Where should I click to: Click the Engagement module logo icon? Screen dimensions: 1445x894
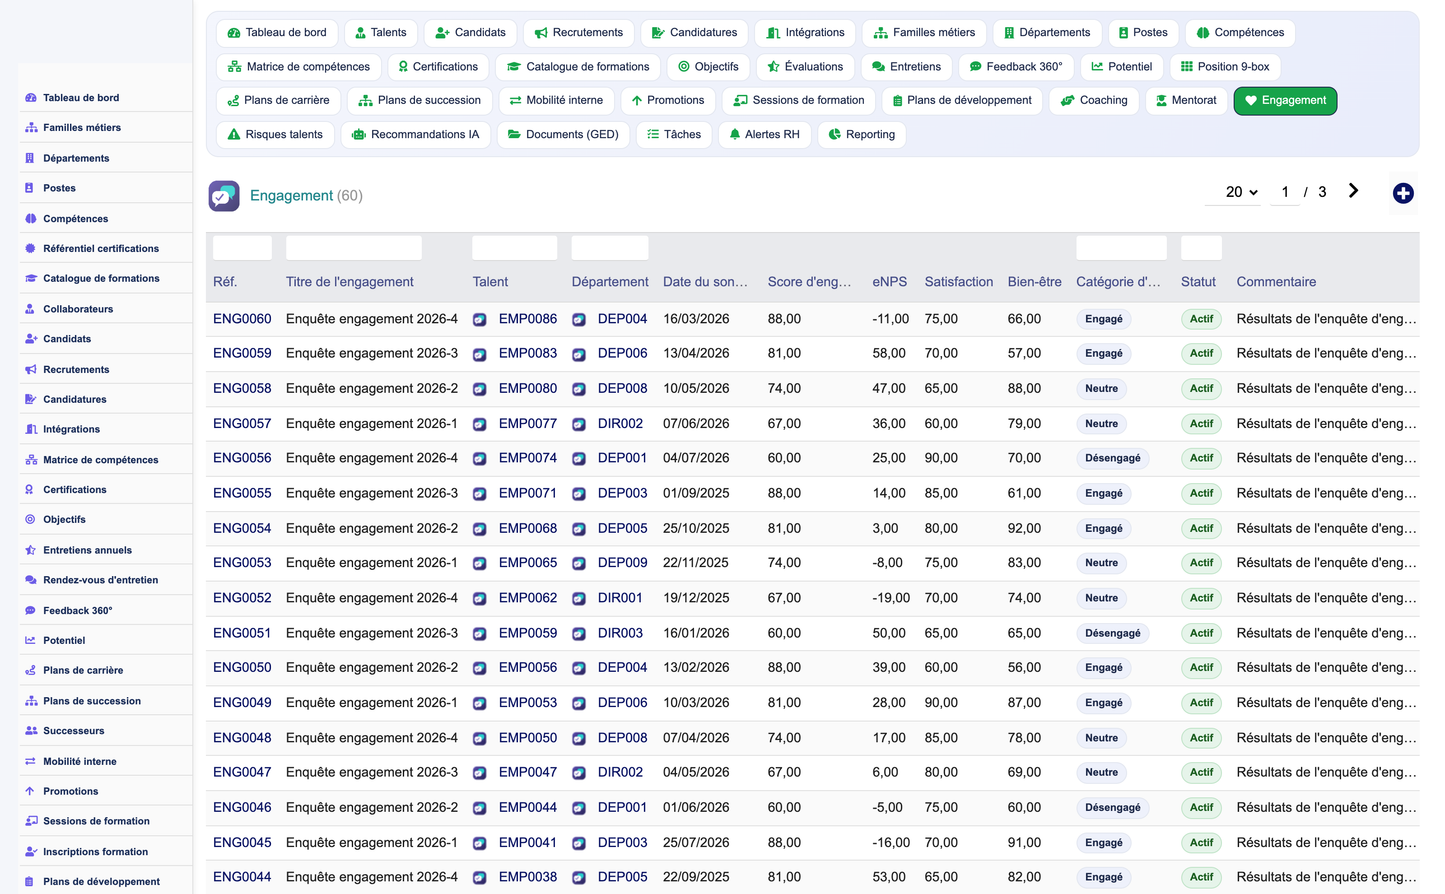pyautogui.click(x=224, y=196)
